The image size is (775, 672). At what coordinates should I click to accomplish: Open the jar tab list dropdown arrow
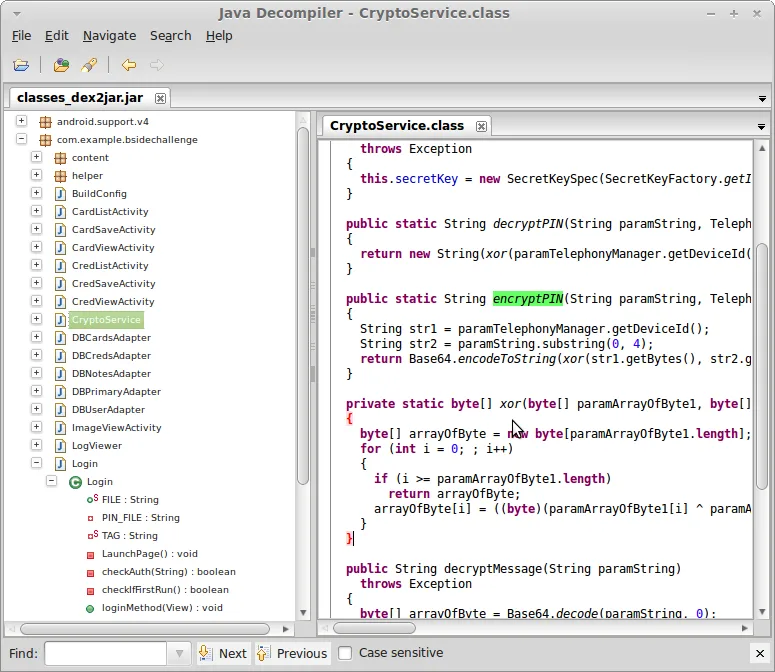762,99
